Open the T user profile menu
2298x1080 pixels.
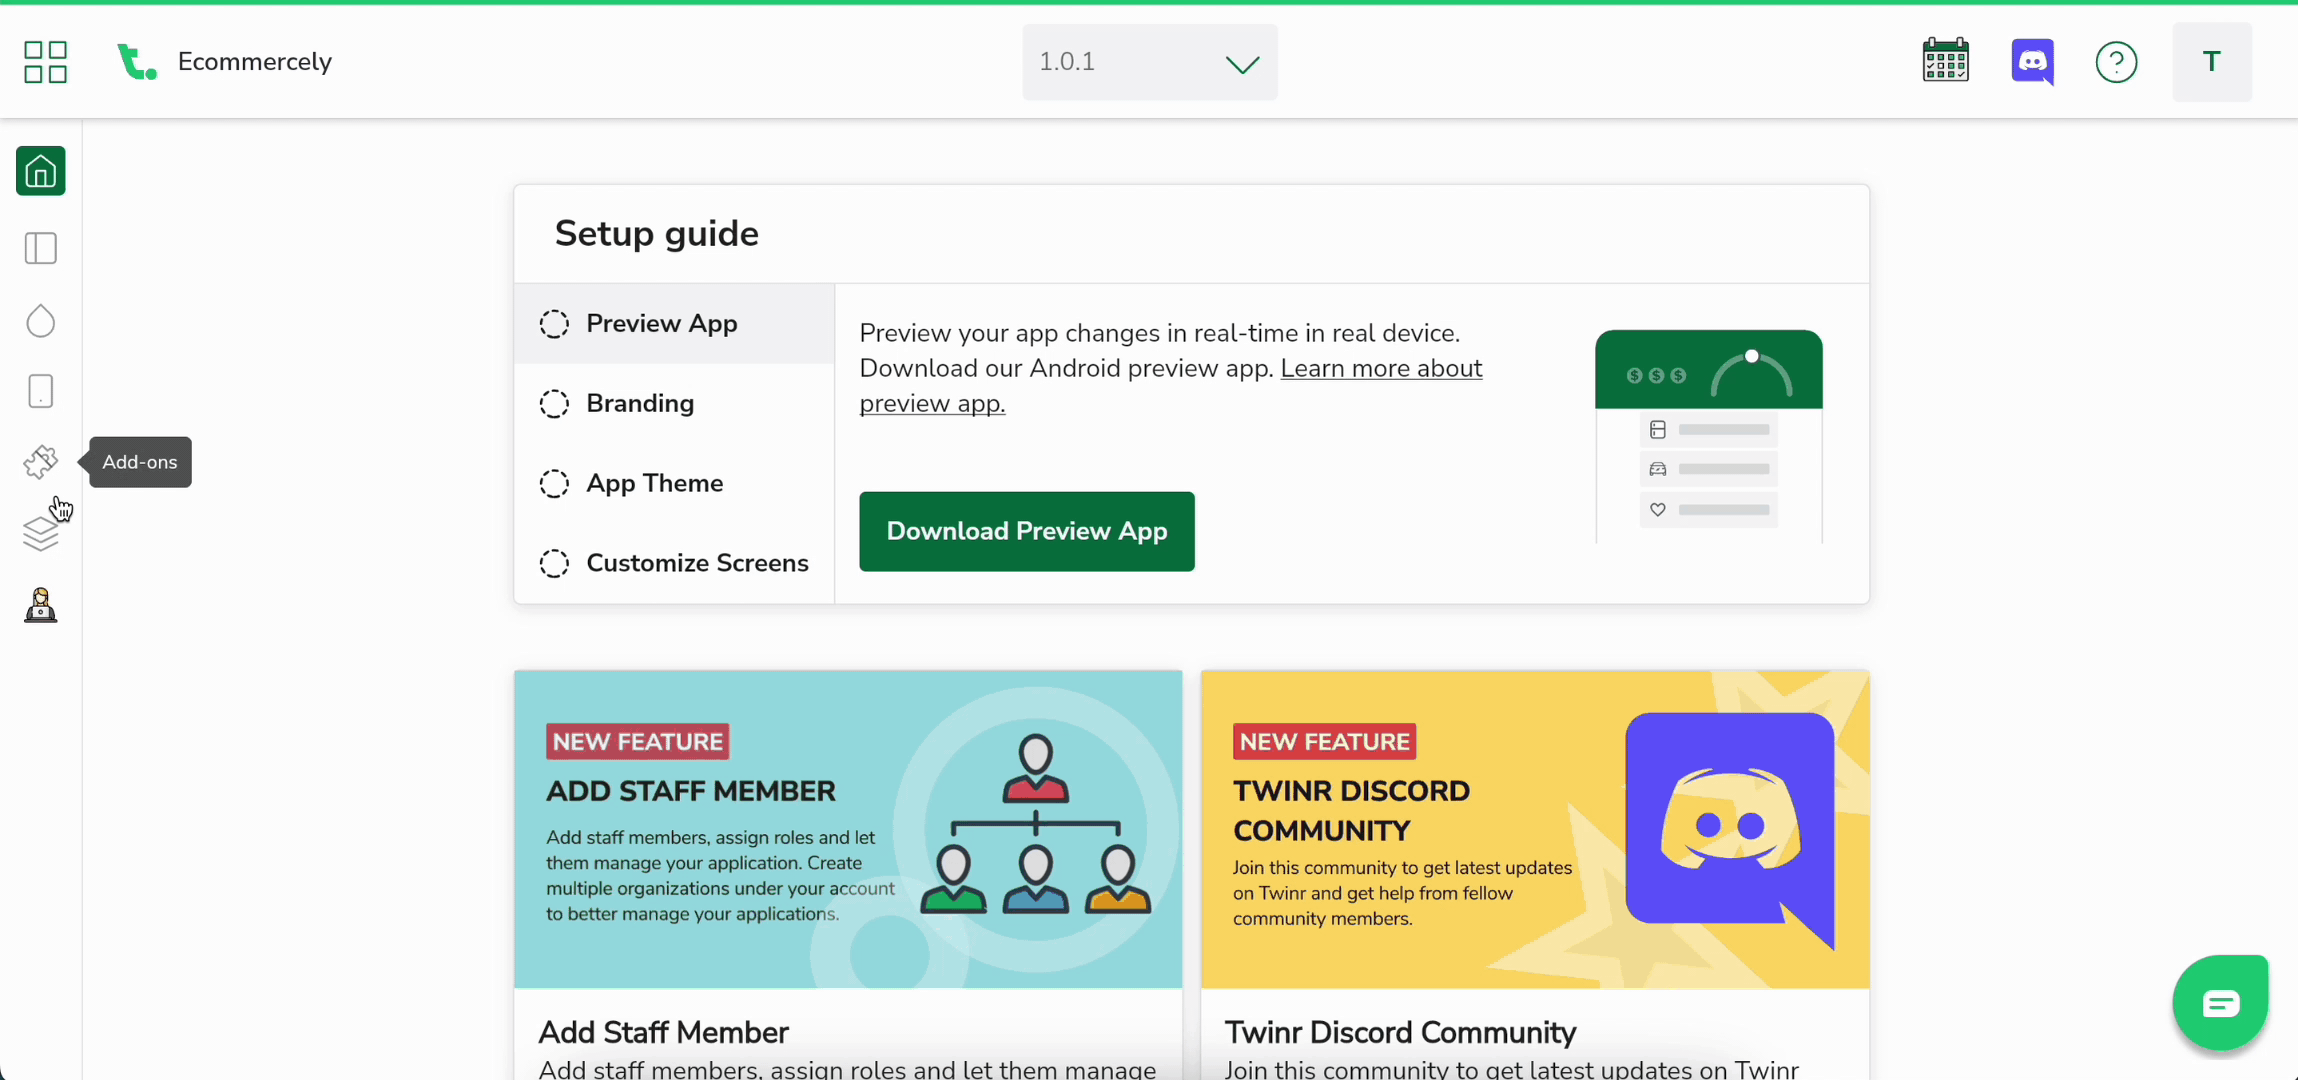coord(2211,62)
